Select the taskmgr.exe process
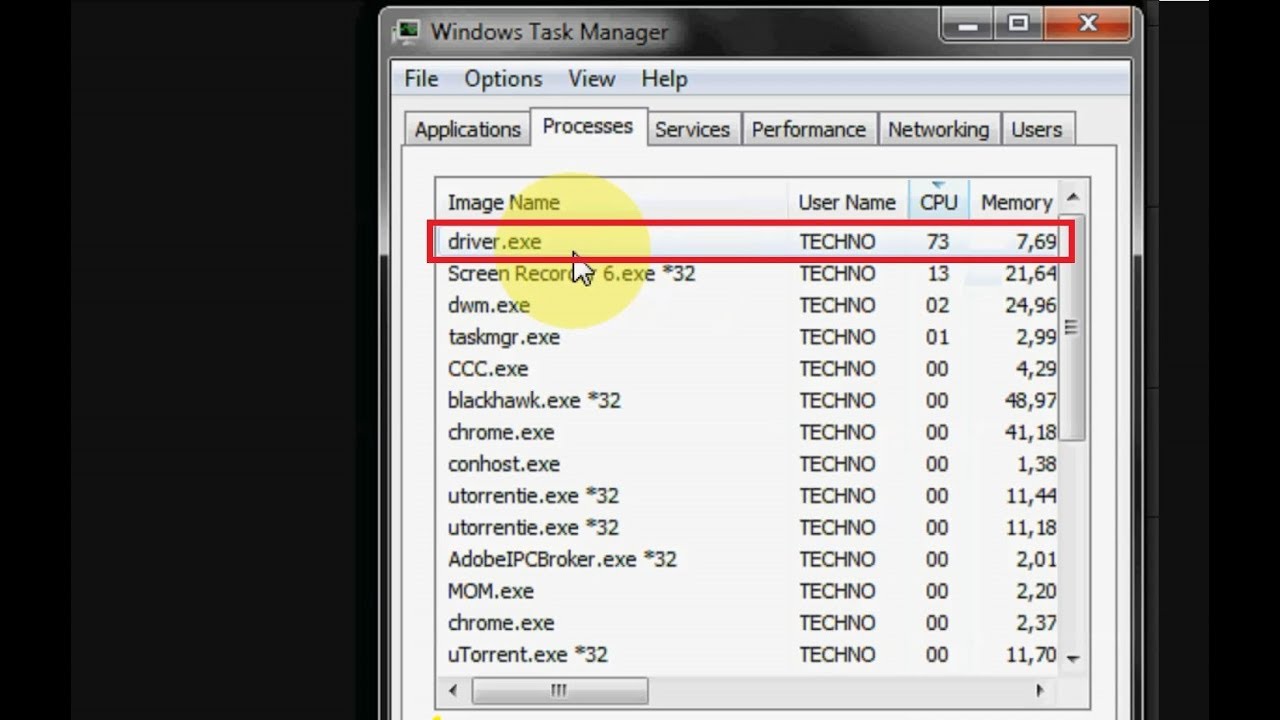The width and height of the screenshot is (1280, 720). (748, 337)
